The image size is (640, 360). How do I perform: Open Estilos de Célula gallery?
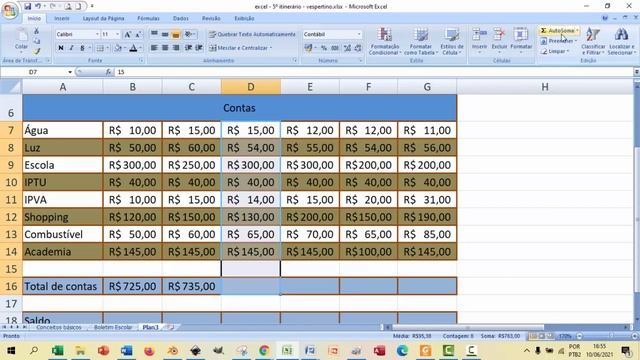click(x=452, y=41)
